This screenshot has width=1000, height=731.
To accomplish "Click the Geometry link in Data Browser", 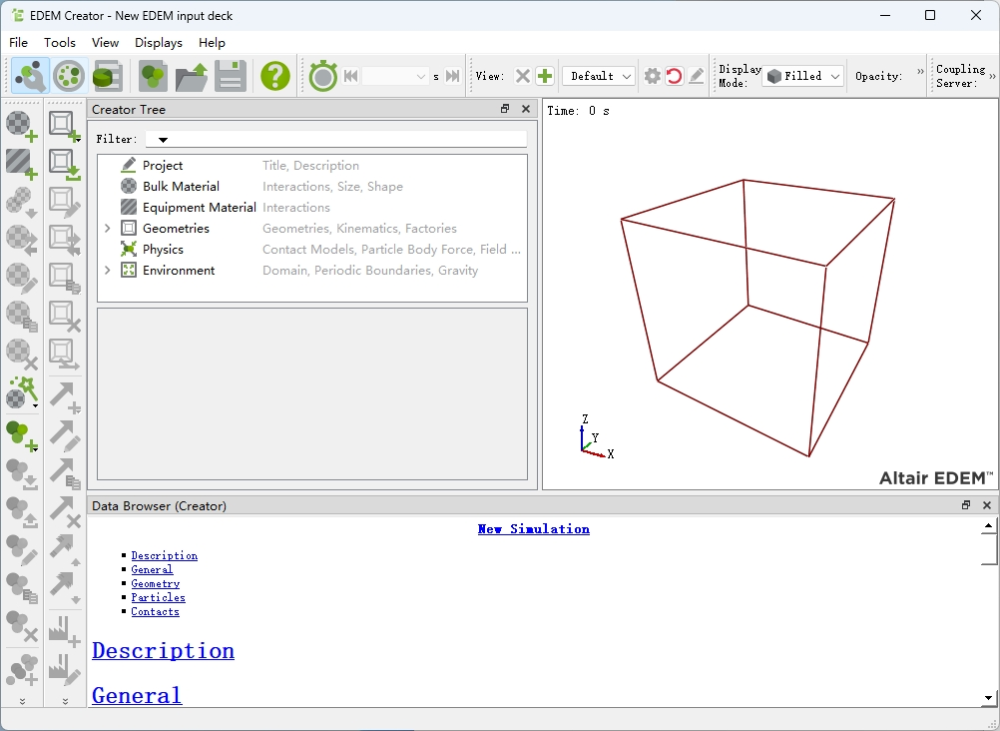I will [155, 584].
